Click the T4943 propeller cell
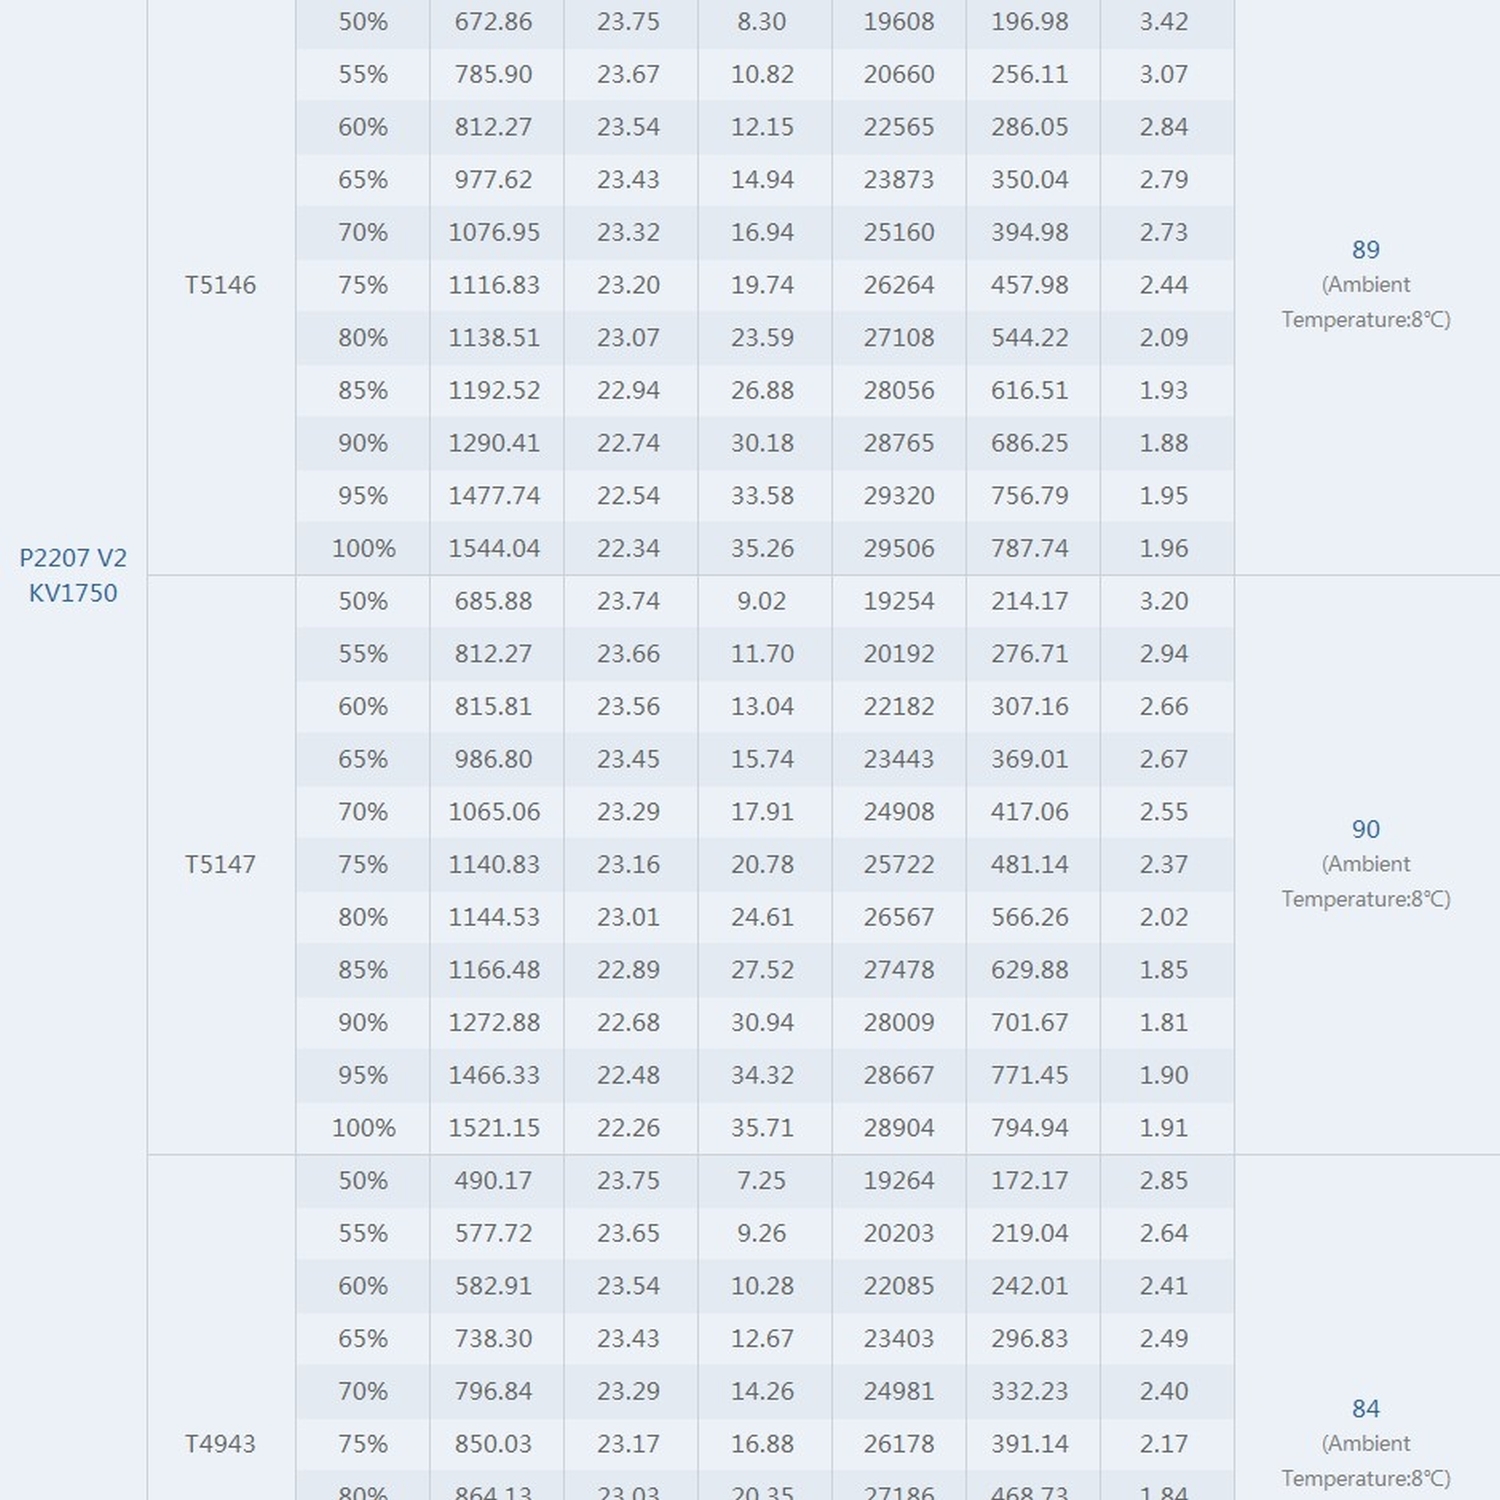This screenshot has width=1500, height=1500. click(220, 1443)
